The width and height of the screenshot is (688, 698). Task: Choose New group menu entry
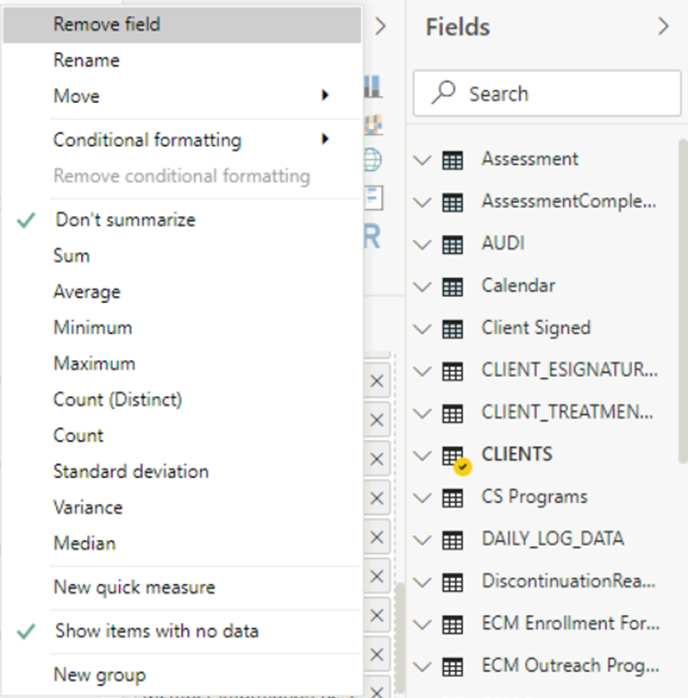point(182,675)
